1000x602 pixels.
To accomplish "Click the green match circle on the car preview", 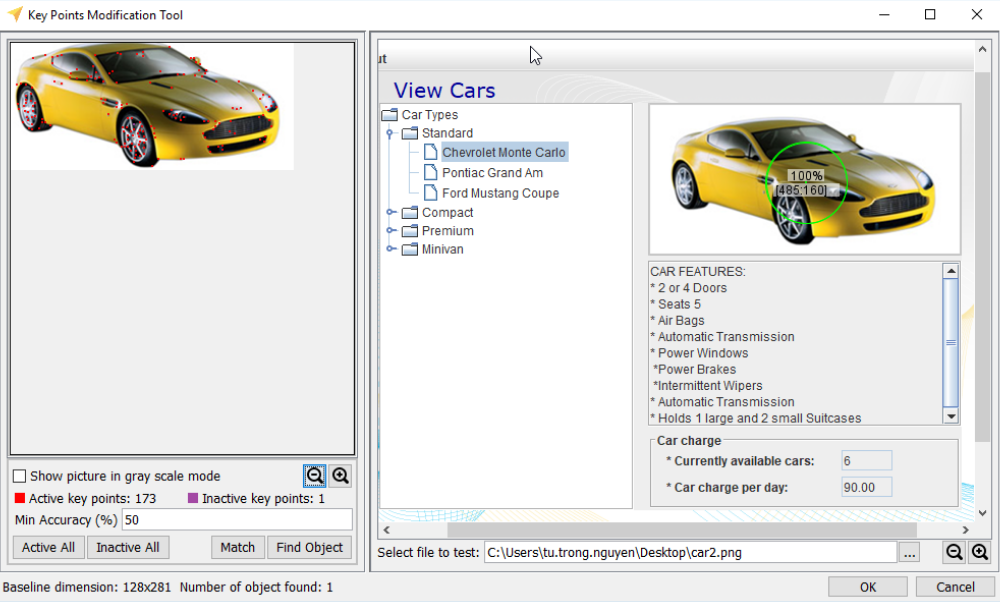I will 806,183.
